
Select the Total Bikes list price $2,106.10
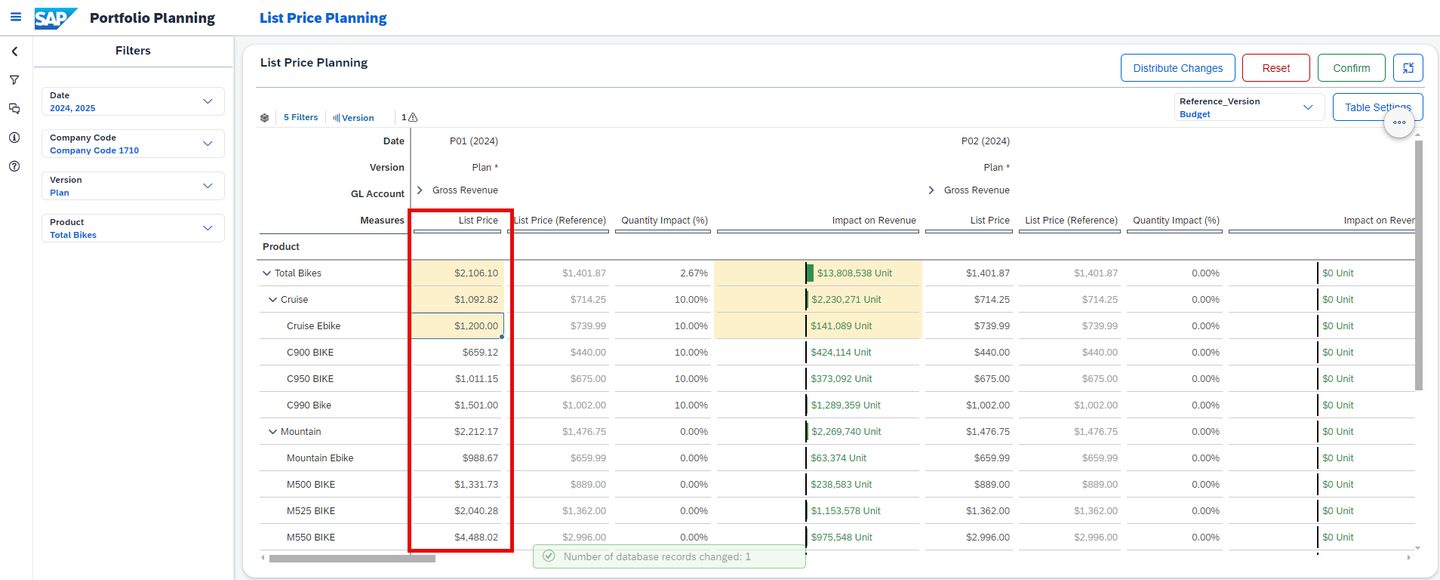457,273
